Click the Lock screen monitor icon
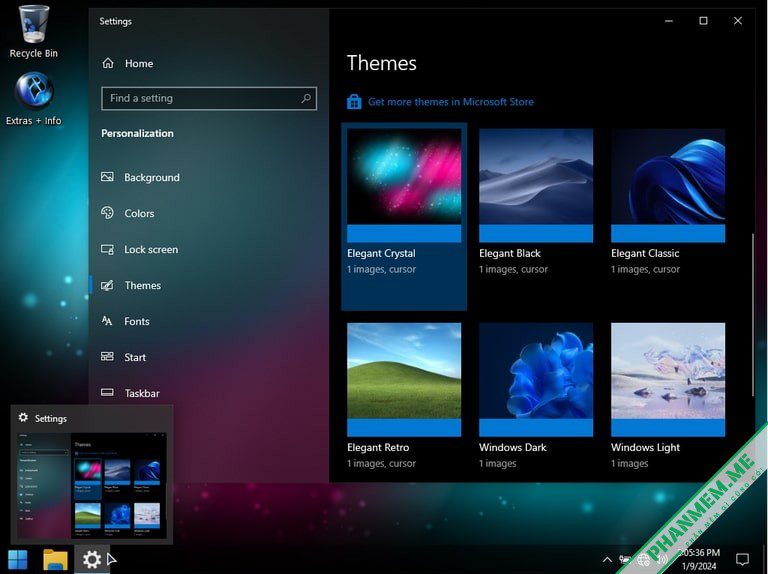768x574 pixels. point(107,249)
